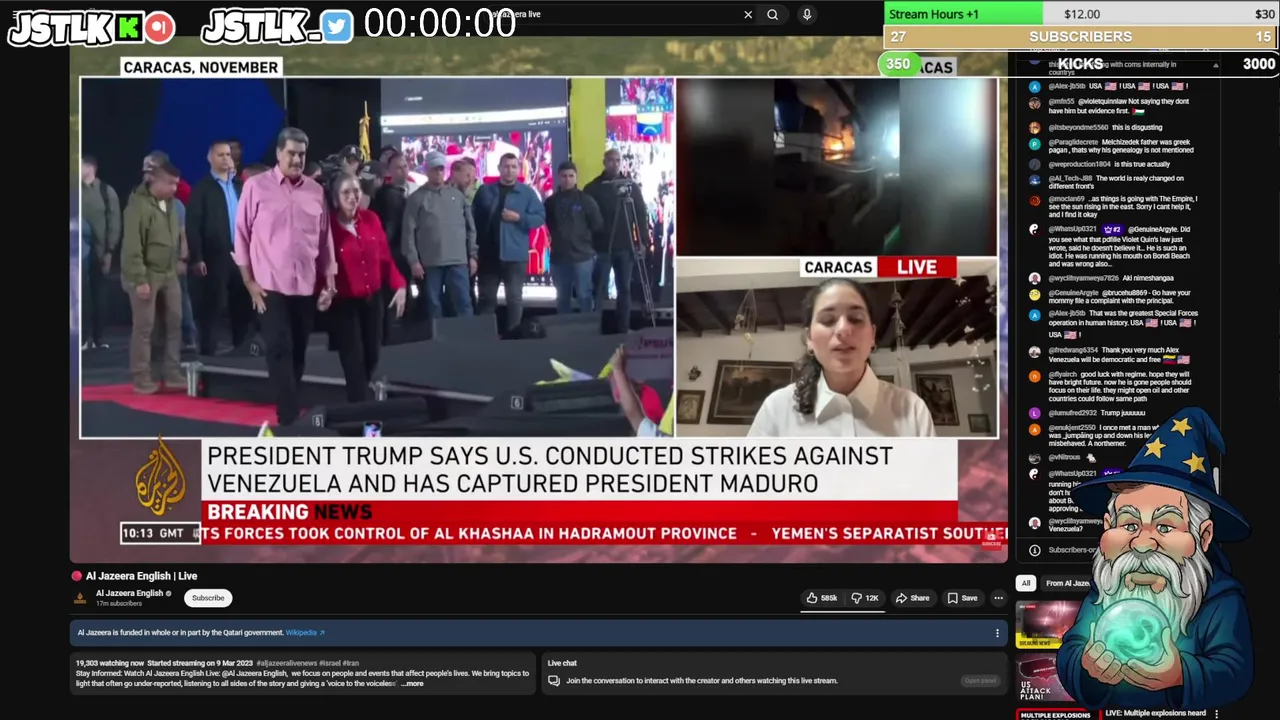Click the #iran hashtag in the description
This screenshot has width=1280, height=720.
coord(352,663)
